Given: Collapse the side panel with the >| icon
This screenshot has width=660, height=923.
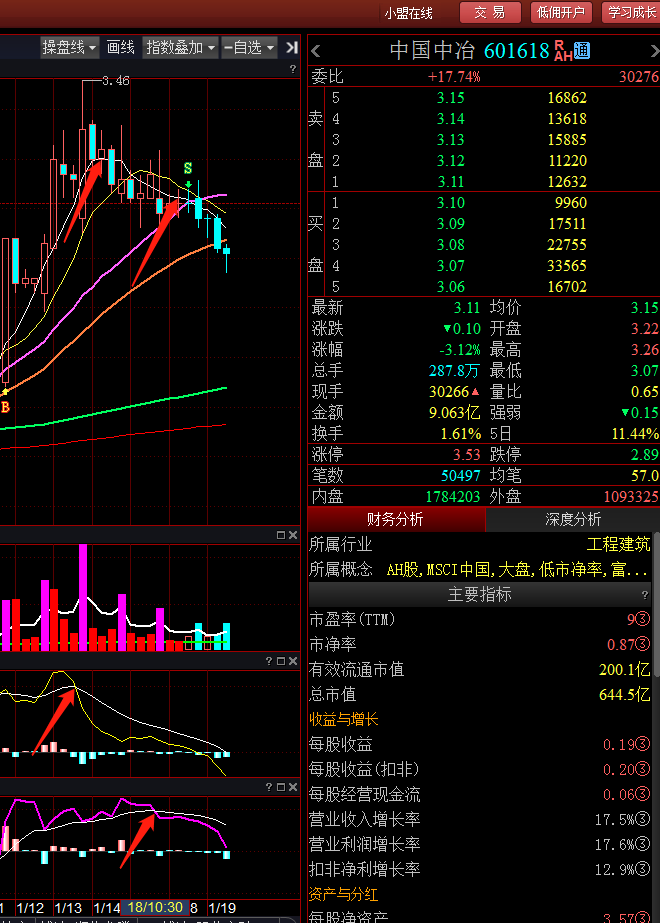Looking at the screenshot, I should pos(291,47).
